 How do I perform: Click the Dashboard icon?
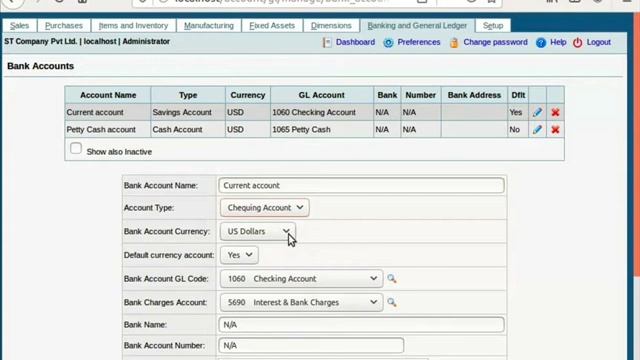pyautogui.click(x=327, y=42)
